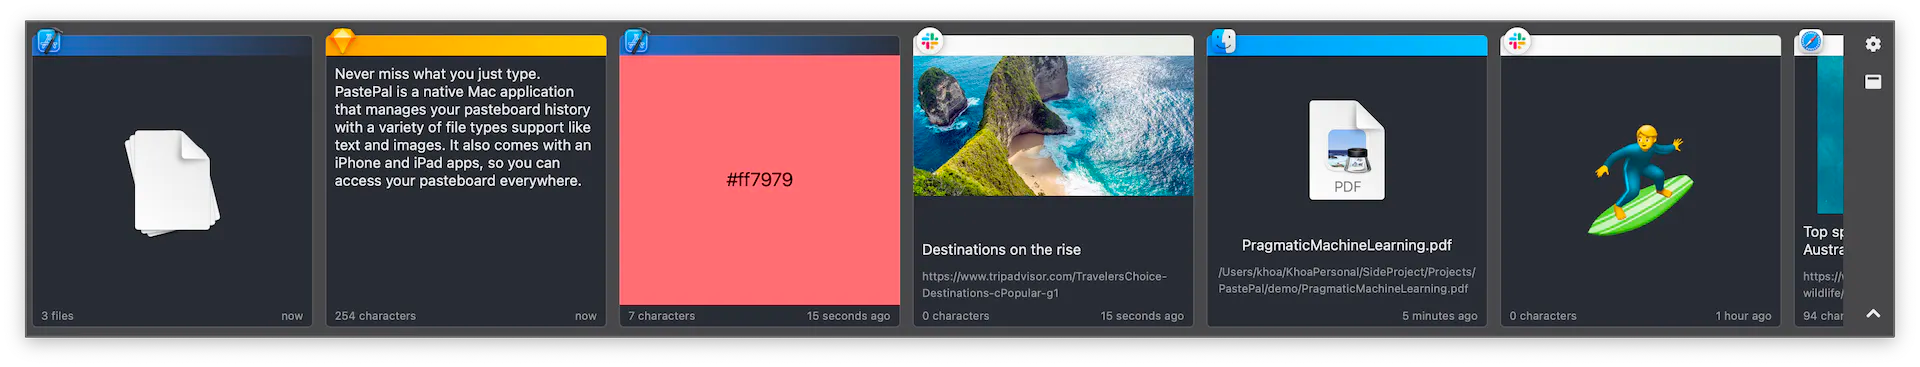Screen dimensions: 1920x367
Task: Click the Safari icon on last card
Action: coord(1811,41)
